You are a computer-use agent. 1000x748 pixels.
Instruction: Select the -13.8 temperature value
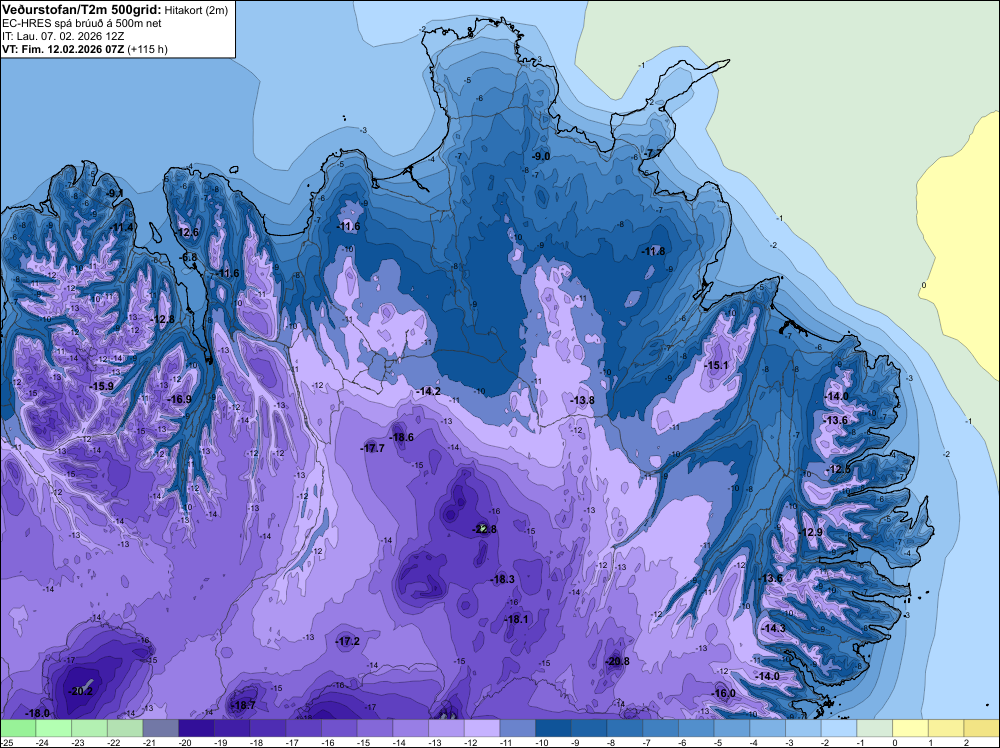coord(582,400)
